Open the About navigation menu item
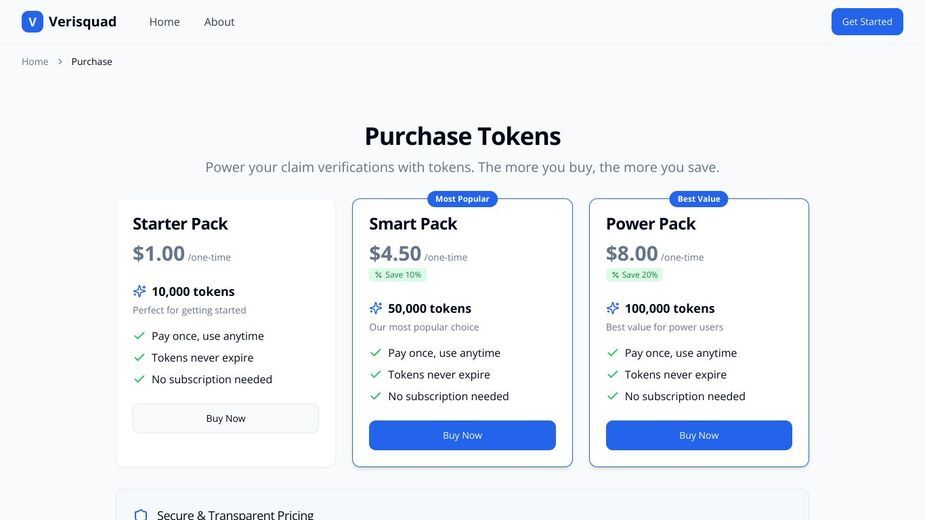Viewport: 925px width, 520px height. (219, 22)
